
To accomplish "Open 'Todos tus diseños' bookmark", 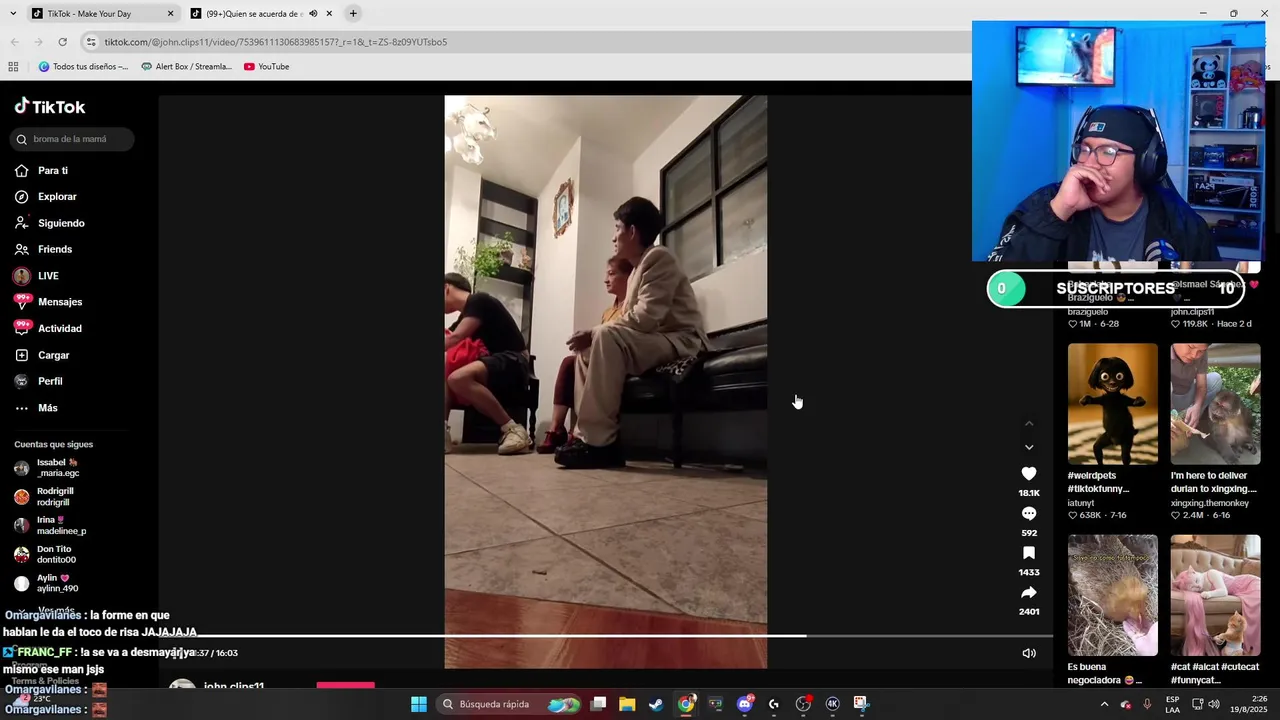I will [x=83, y=67].
